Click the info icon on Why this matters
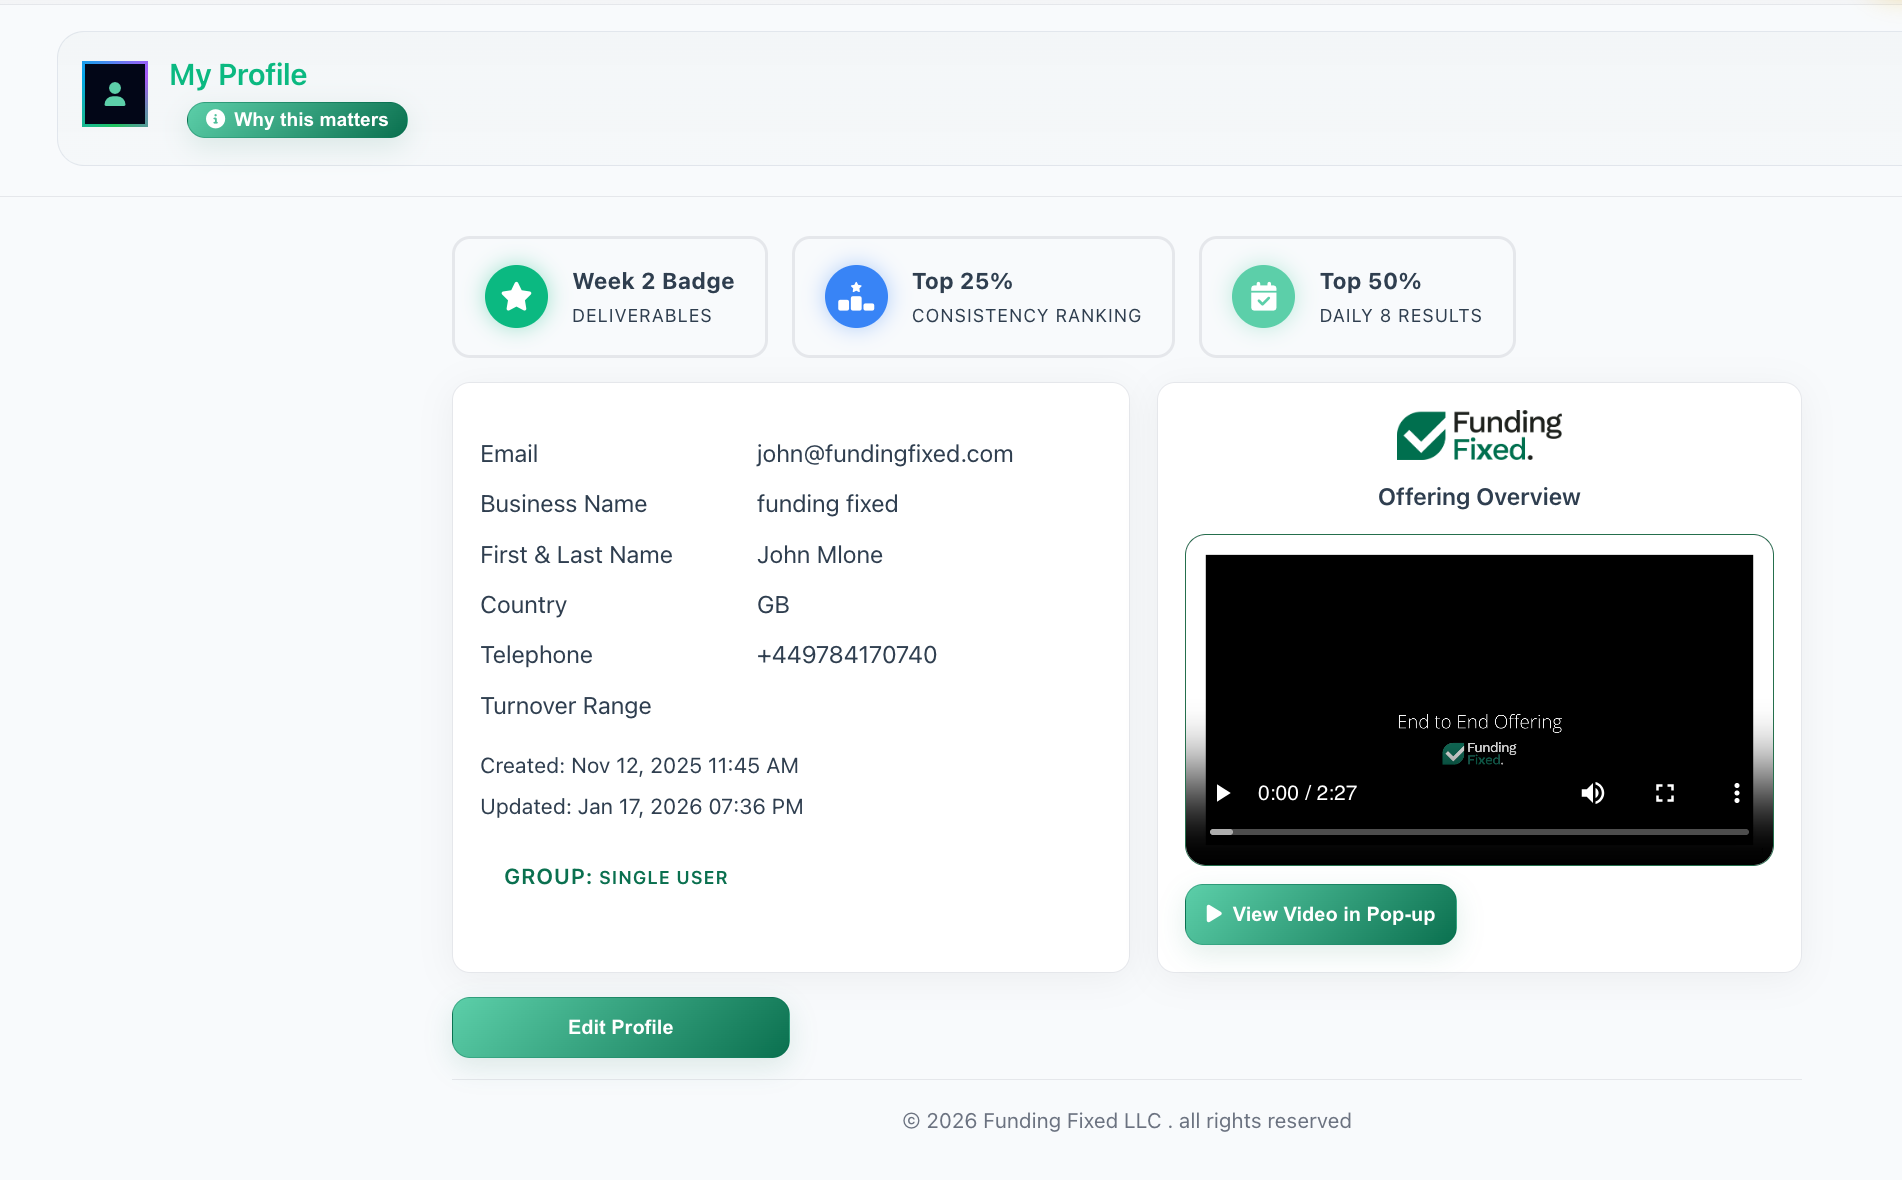1902x1180 pixels. click(x=214, y=119)
